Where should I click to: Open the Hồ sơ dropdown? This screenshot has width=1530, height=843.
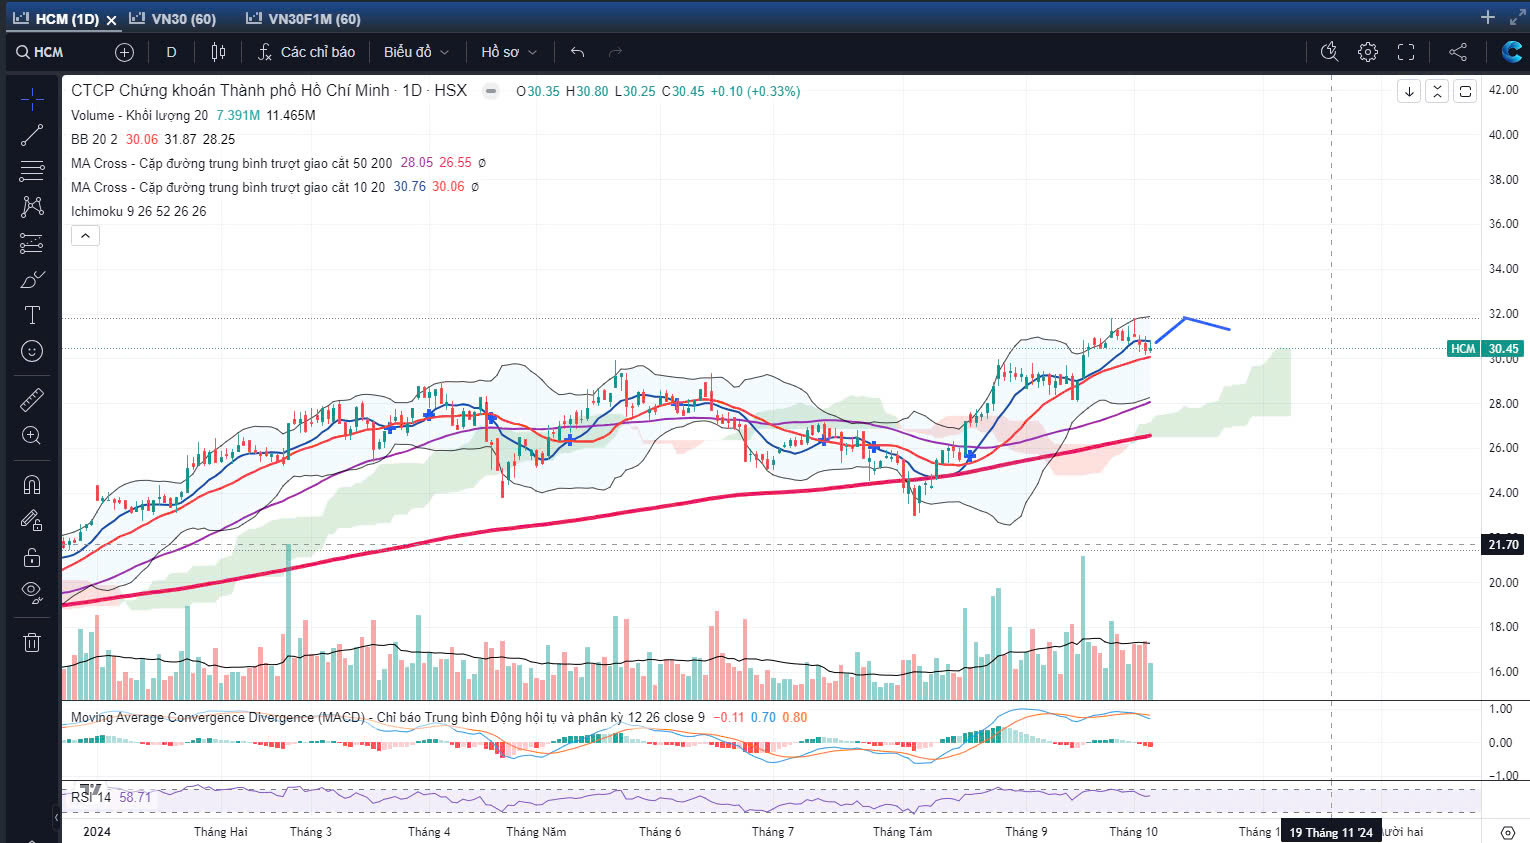point(509,52)
